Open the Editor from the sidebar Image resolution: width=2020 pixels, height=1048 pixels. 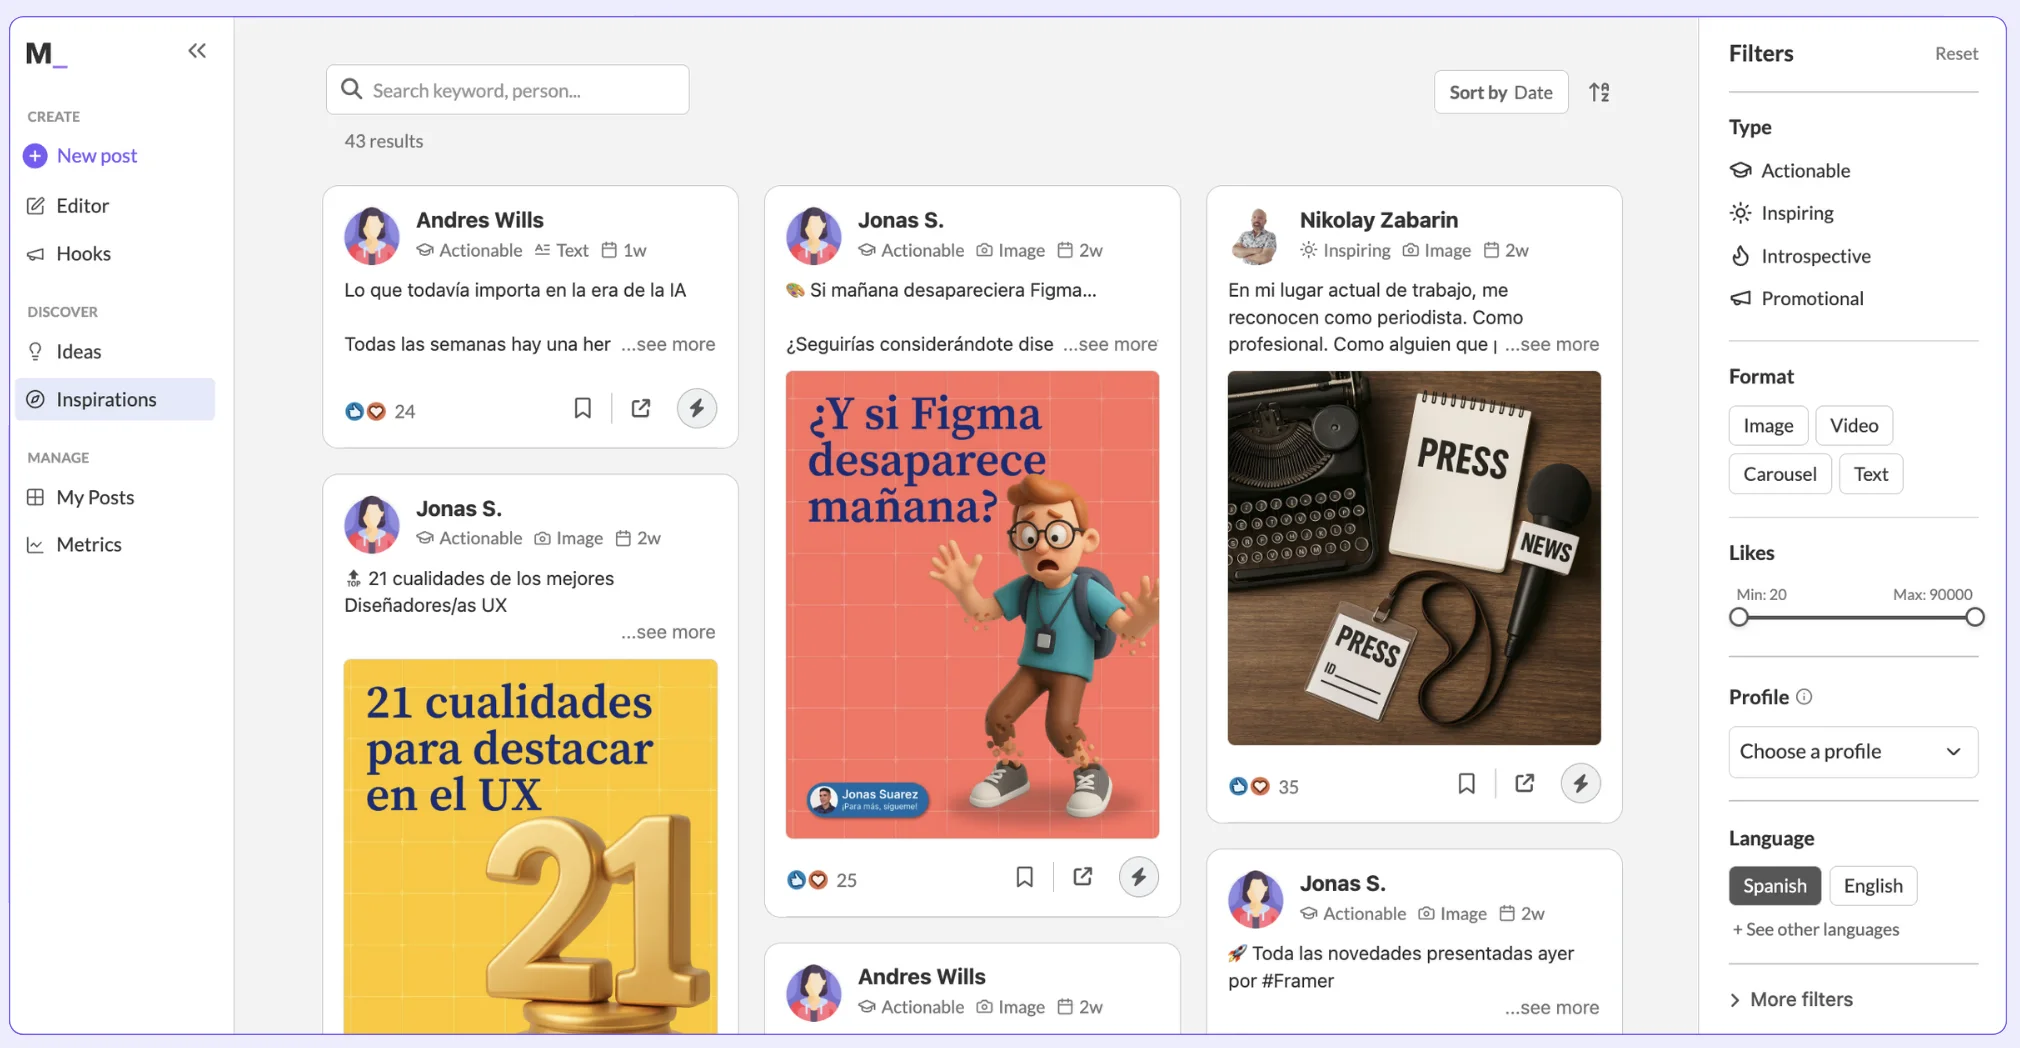click(x=84, y=205)
